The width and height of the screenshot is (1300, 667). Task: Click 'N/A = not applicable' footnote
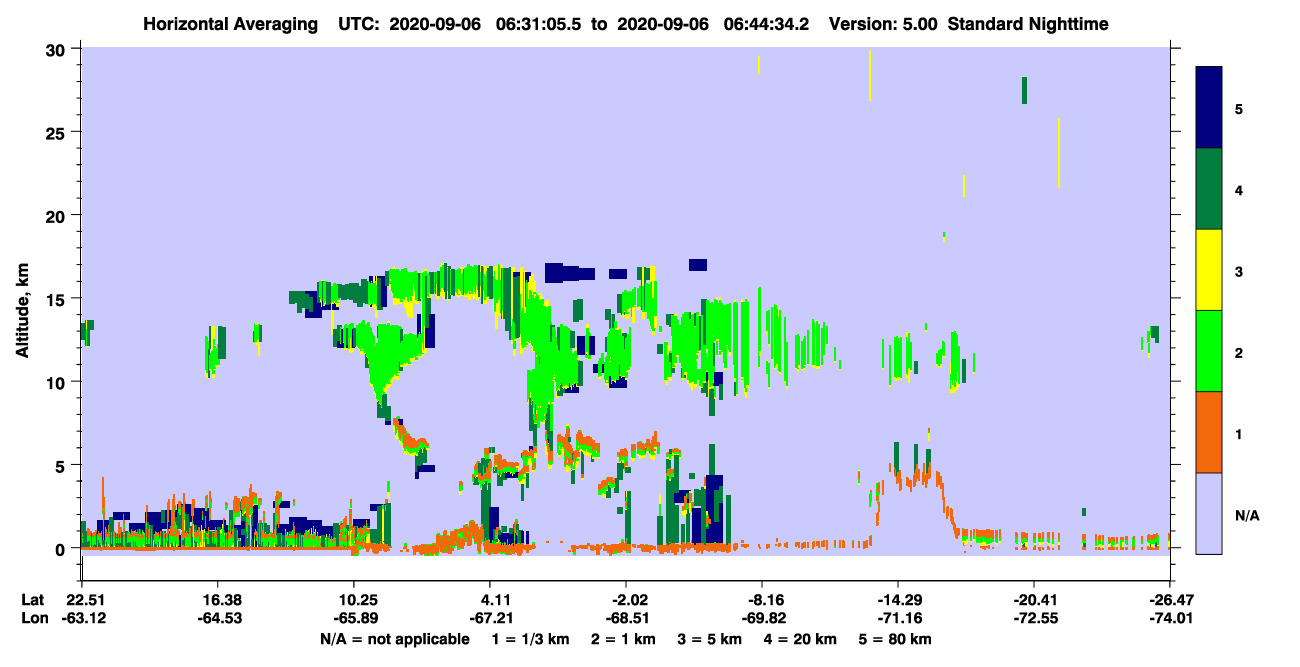(x=394, y=639)
